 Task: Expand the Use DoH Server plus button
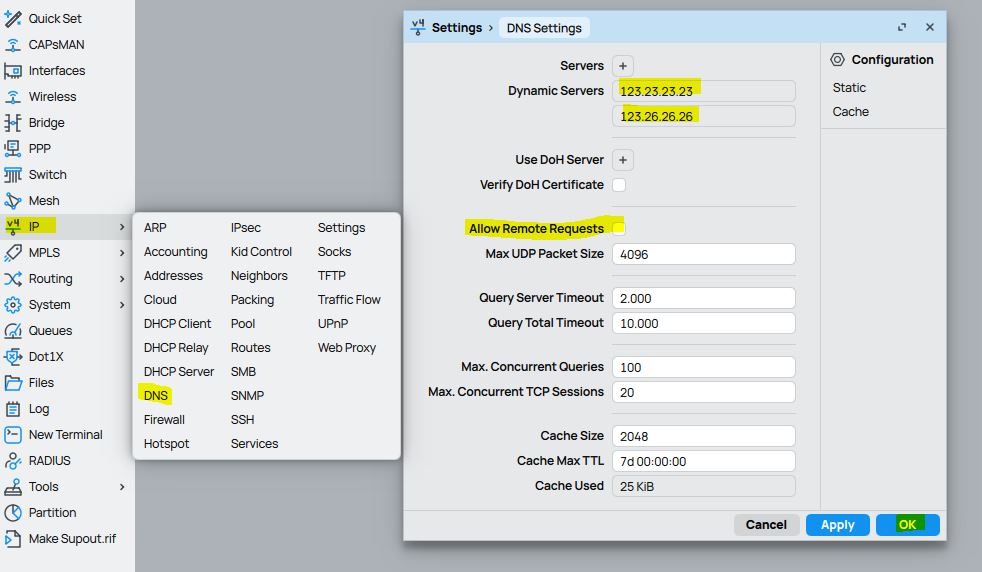622,160
